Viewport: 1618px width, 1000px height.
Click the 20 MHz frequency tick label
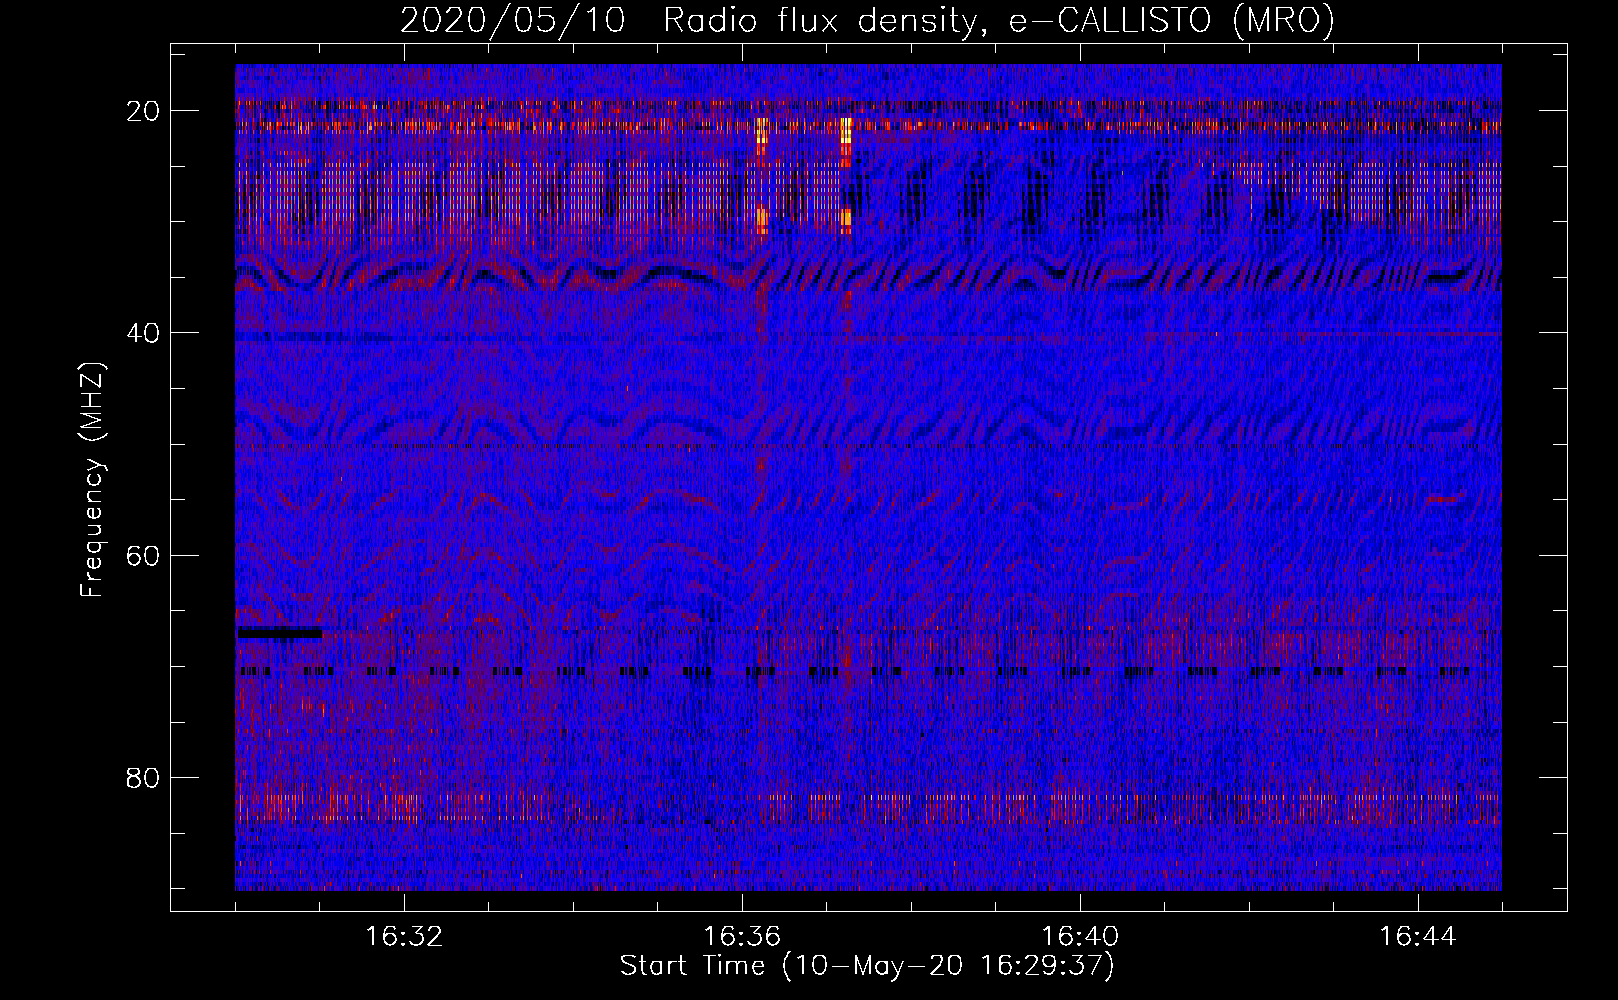[x=143, y=111]
